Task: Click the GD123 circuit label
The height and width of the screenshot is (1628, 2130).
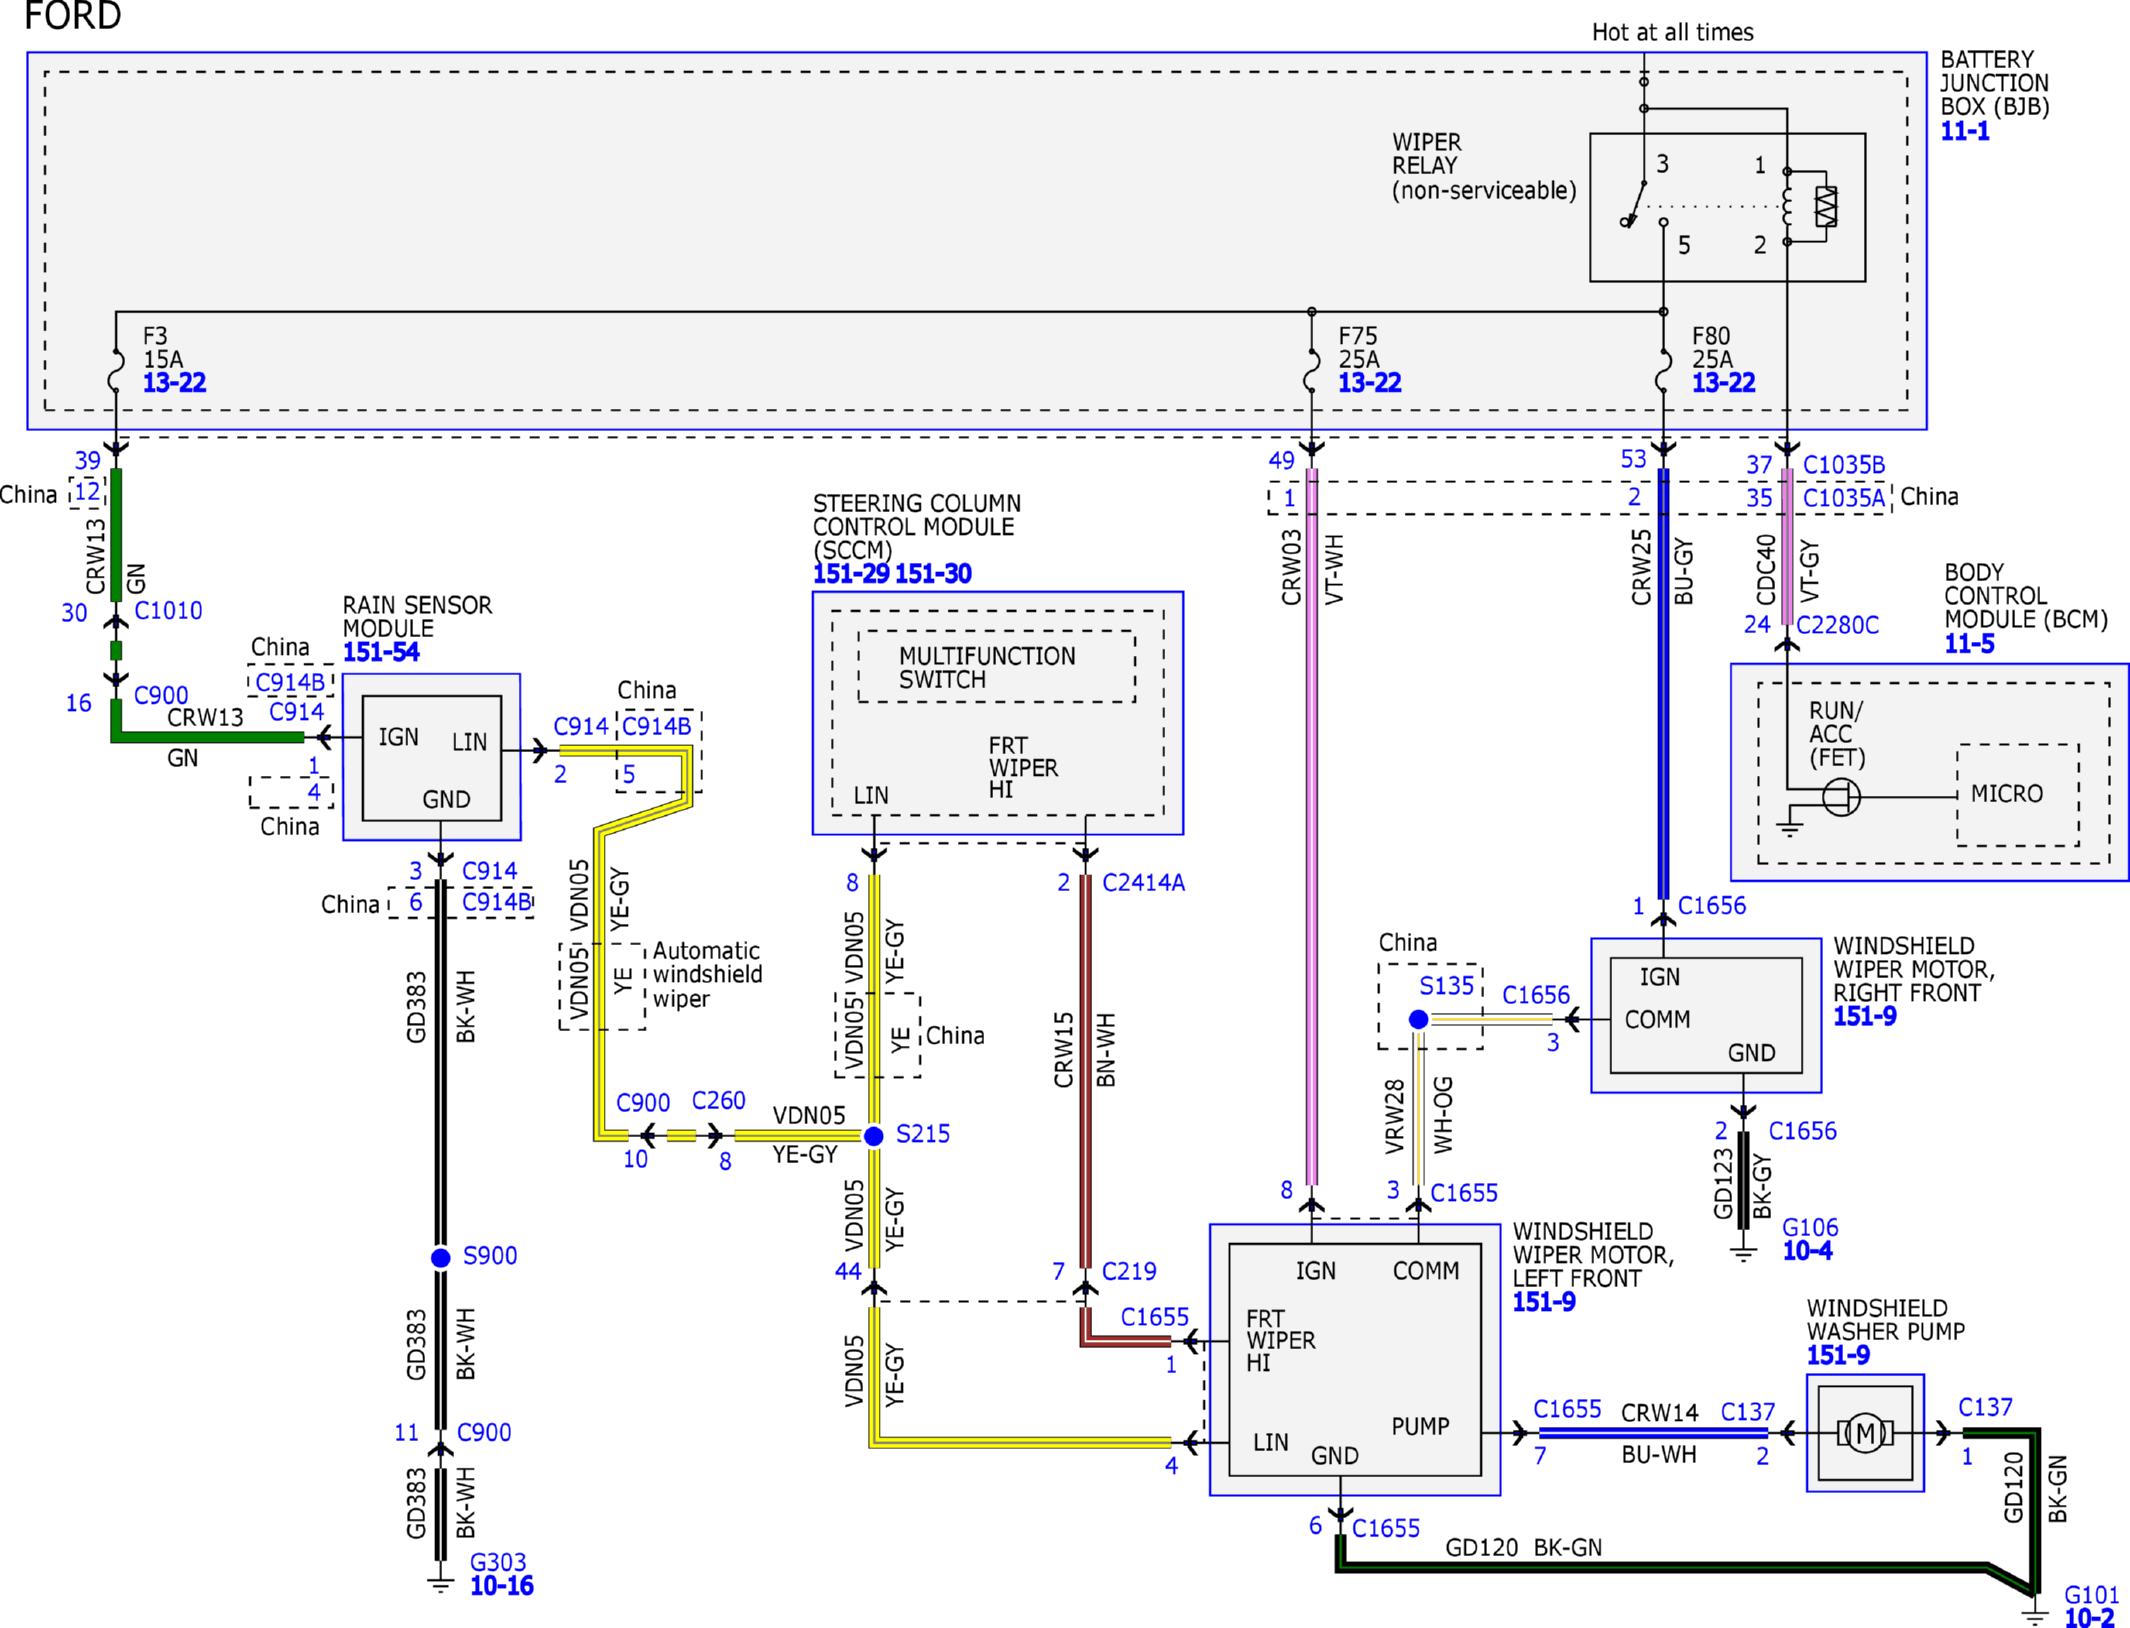Action: point(1723,1184)
